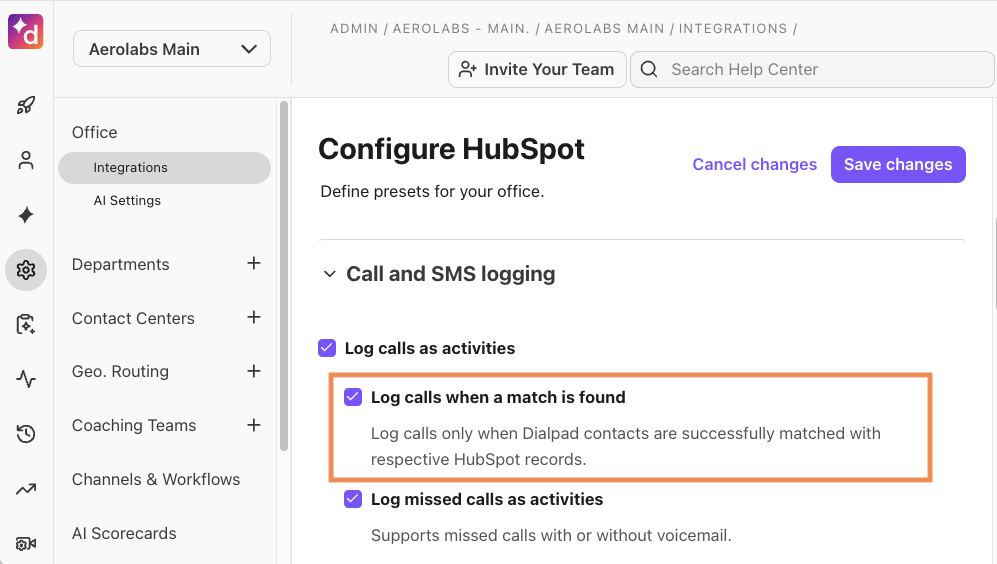The width and height of the screenshot is (997, 564).
Task: Select the settings gear icon in sidebar
Action: point(26,270)
